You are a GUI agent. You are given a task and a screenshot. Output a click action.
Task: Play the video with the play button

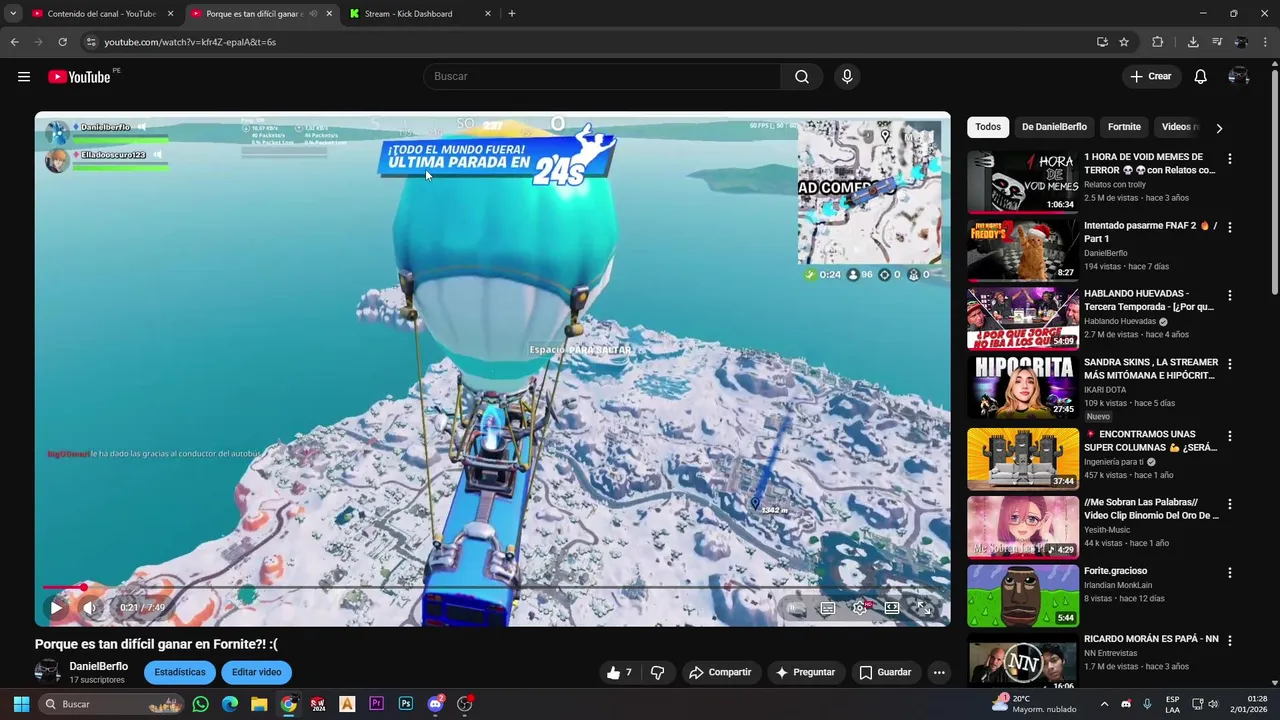pyautogui.click(x=56, y=607)
